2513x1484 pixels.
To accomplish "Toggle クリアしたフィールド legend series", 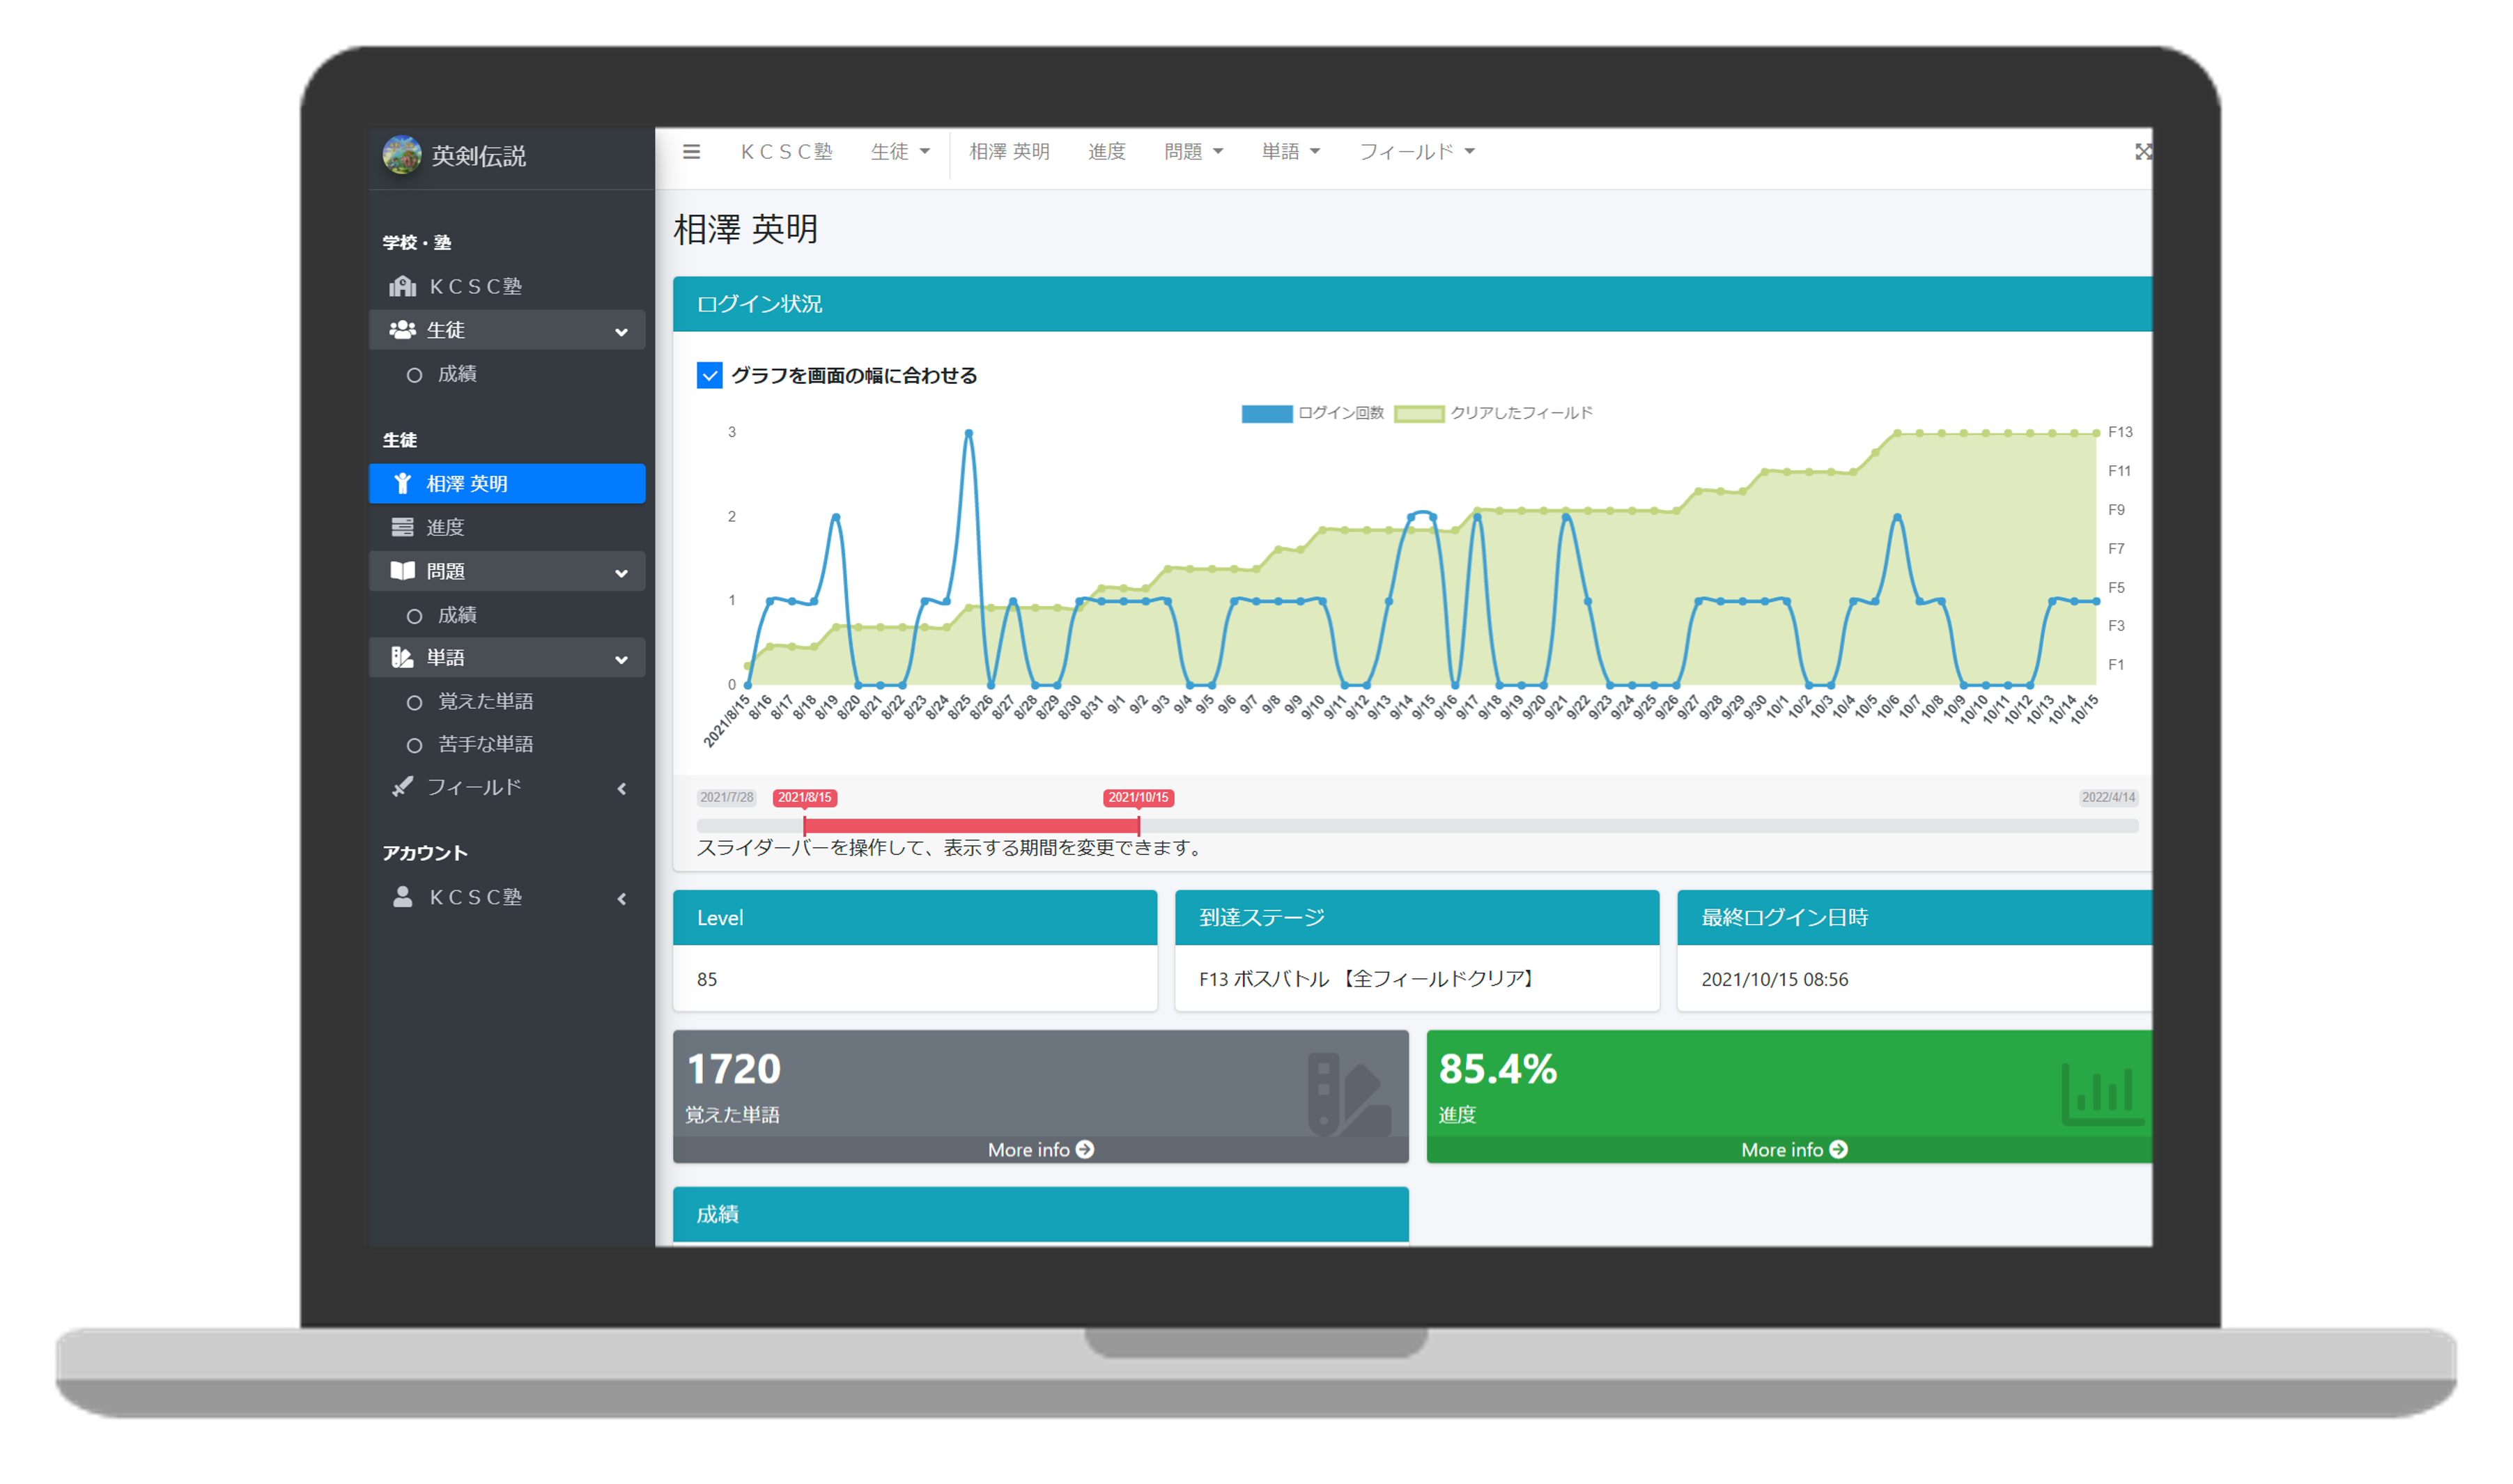I will (1493, 414).
